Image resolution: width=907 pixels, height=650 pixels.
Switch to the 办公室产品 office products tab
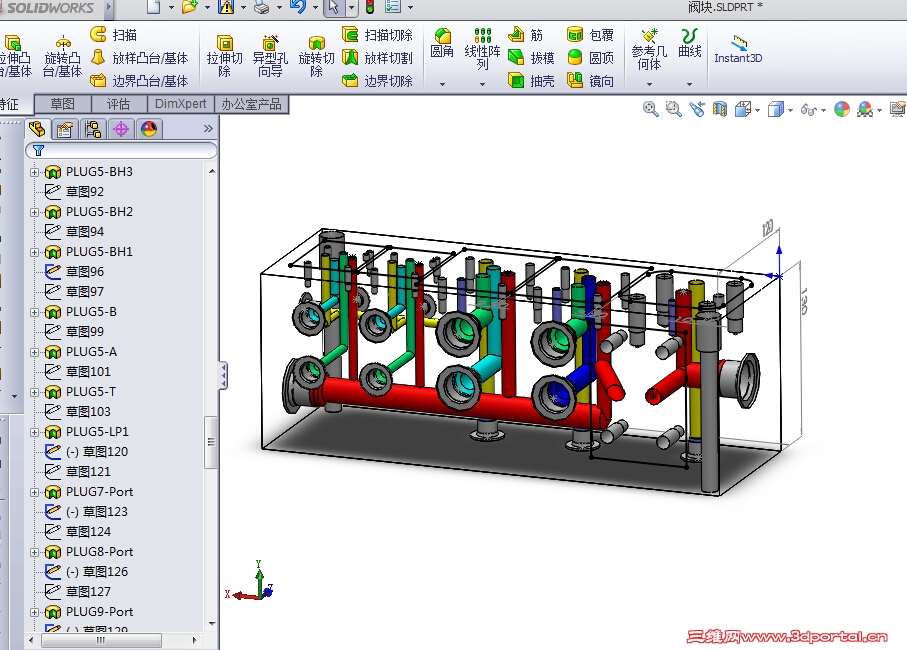(251, 104)
